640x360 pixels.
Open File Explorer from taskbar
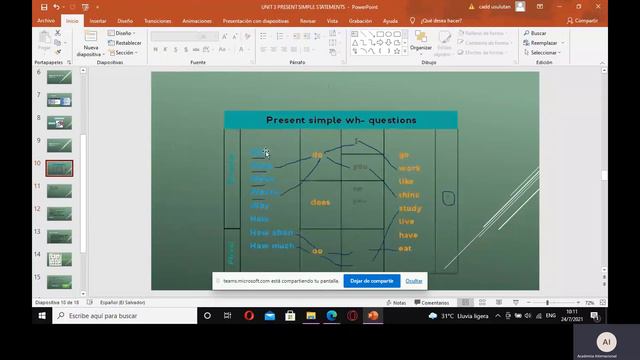click(311, 316)
